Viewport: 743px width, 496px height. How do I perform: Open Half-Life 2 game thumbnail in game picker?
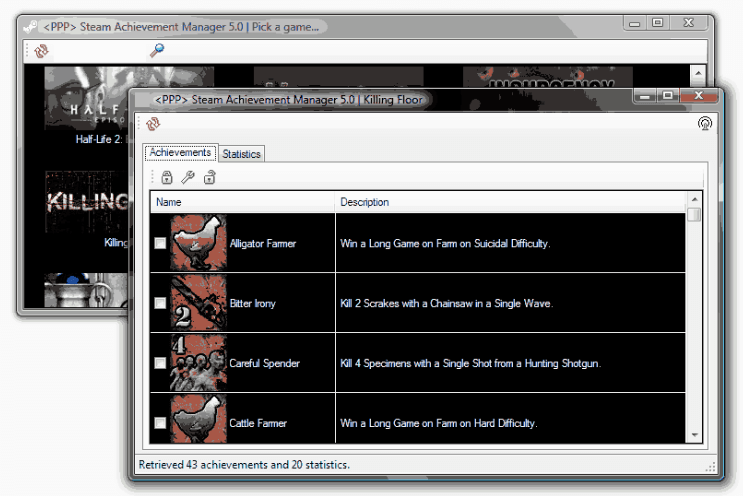coord(87,97)
